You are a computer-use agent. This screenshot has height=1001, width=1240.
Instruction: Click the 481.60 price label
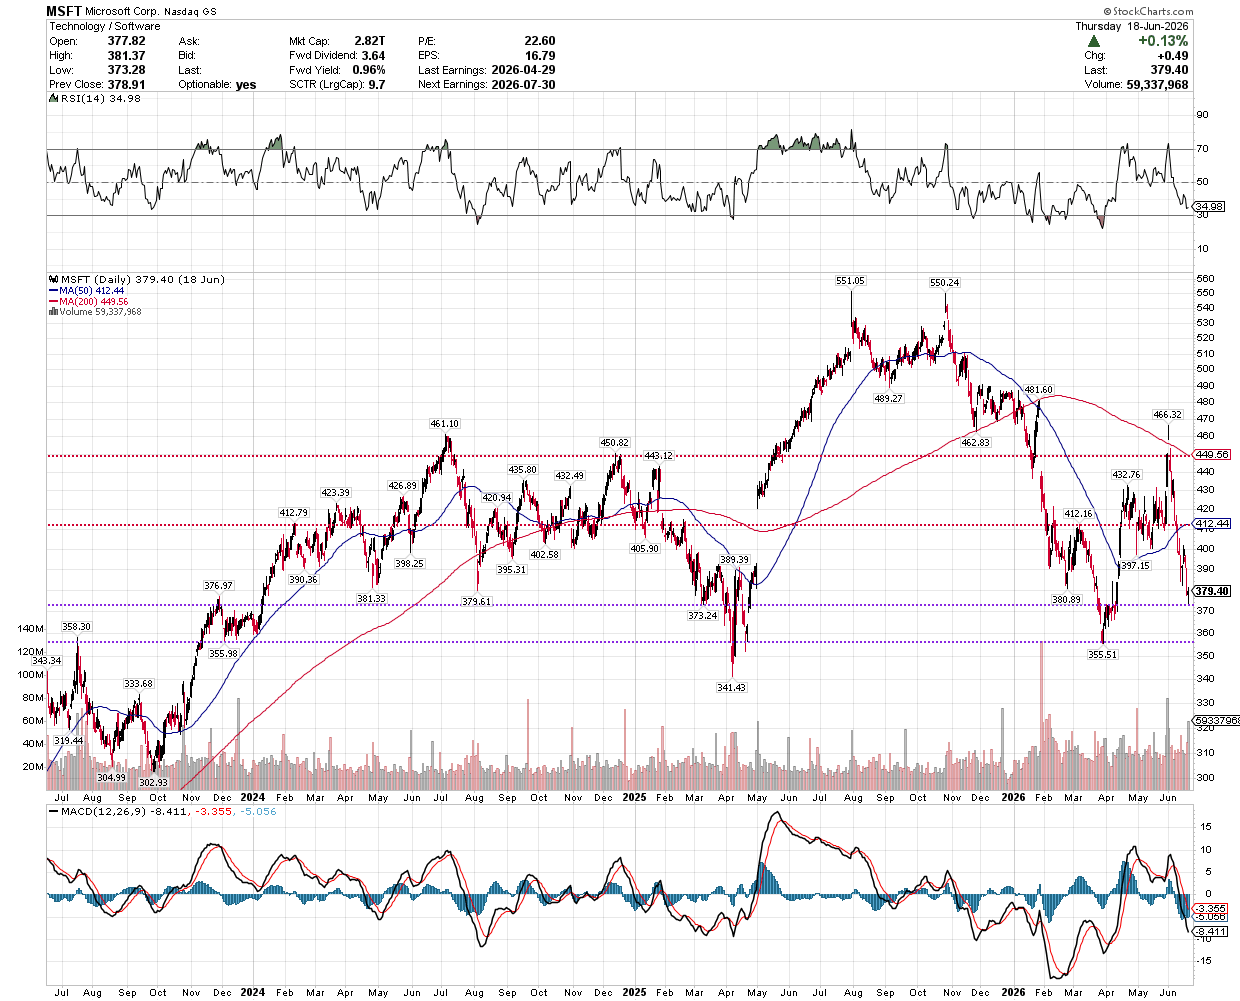[1038, 390]
